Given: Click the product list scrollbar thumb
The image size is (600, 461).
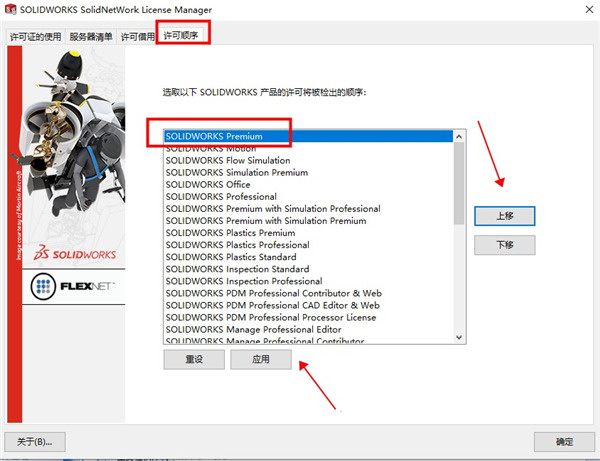Looking at the screenshot, I should click(x=459, y=183).
